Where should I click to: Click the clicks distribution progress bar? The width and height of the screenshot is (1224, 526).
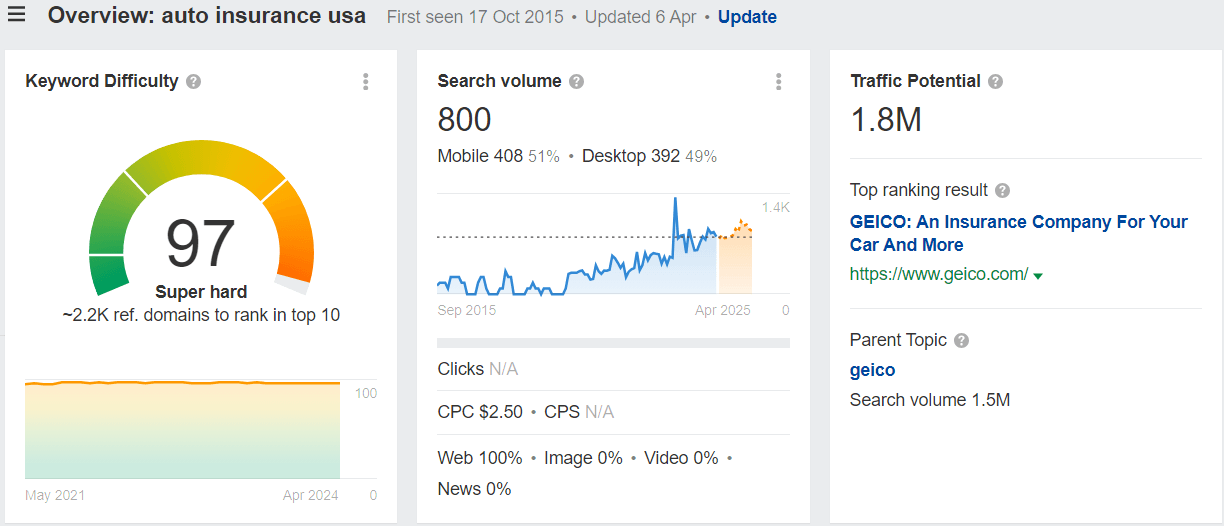pos(613,343)
